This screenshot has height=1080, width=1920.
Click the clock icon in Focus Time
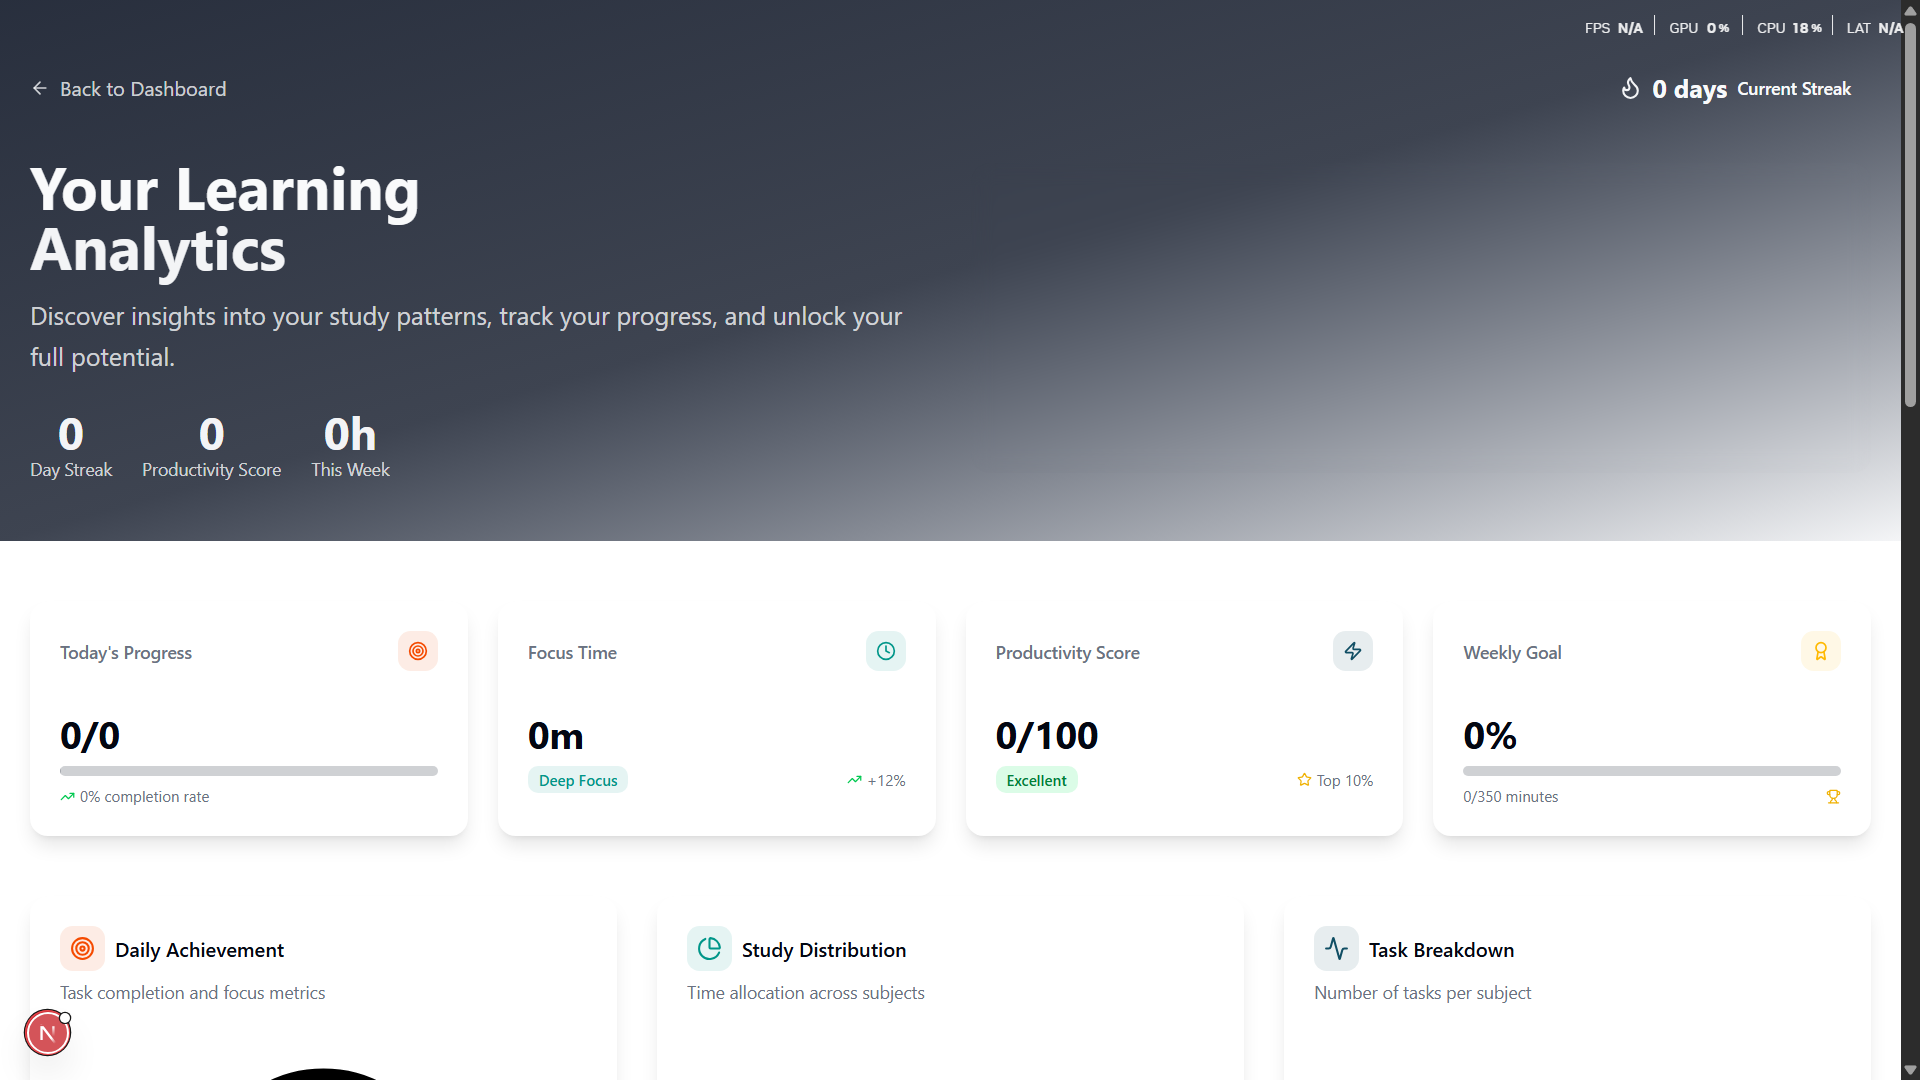(x=885, y=651)
